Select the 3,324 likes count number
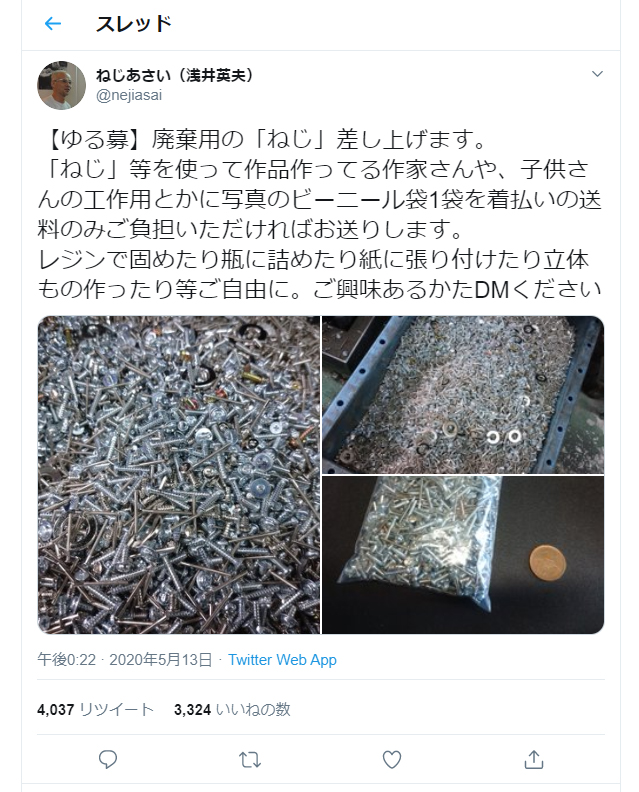Viewport: 639px width, 792px height. 192,710
